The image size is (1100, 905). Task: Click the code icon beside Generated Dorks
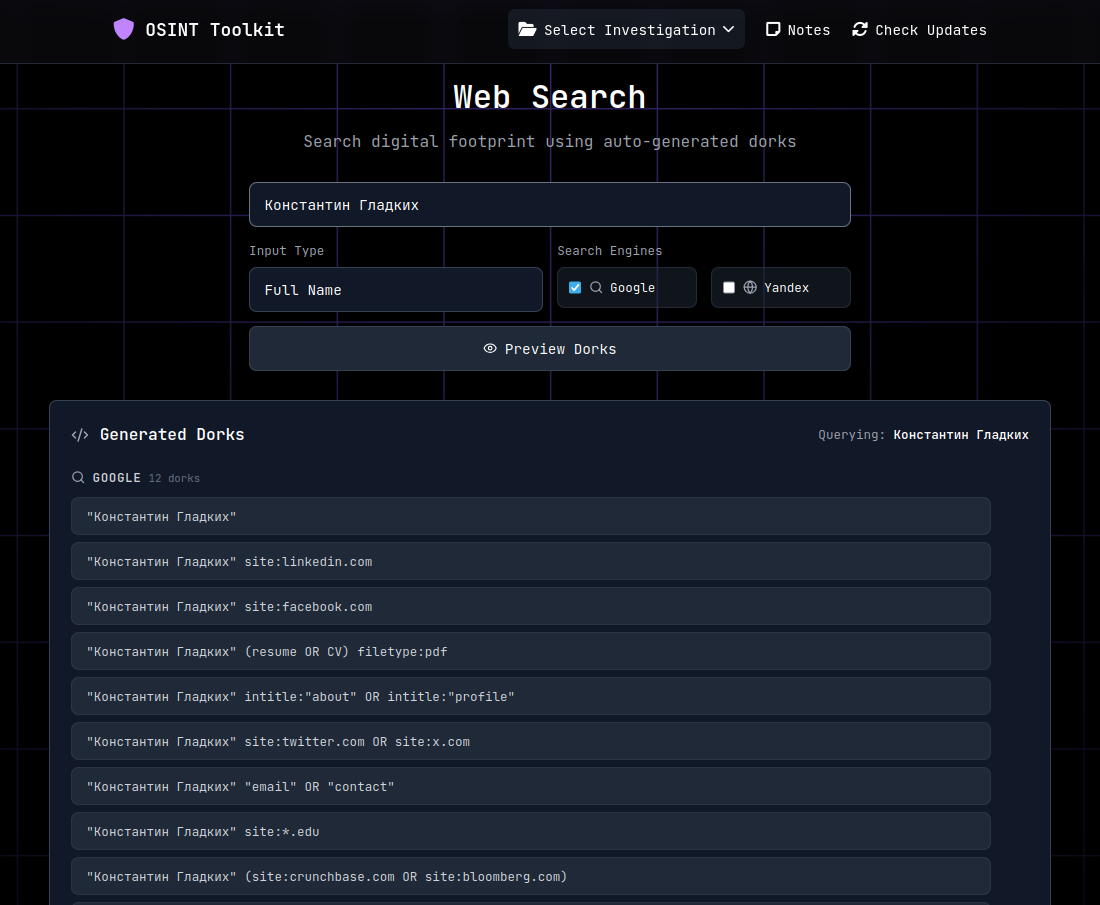(x=79, y=434)
